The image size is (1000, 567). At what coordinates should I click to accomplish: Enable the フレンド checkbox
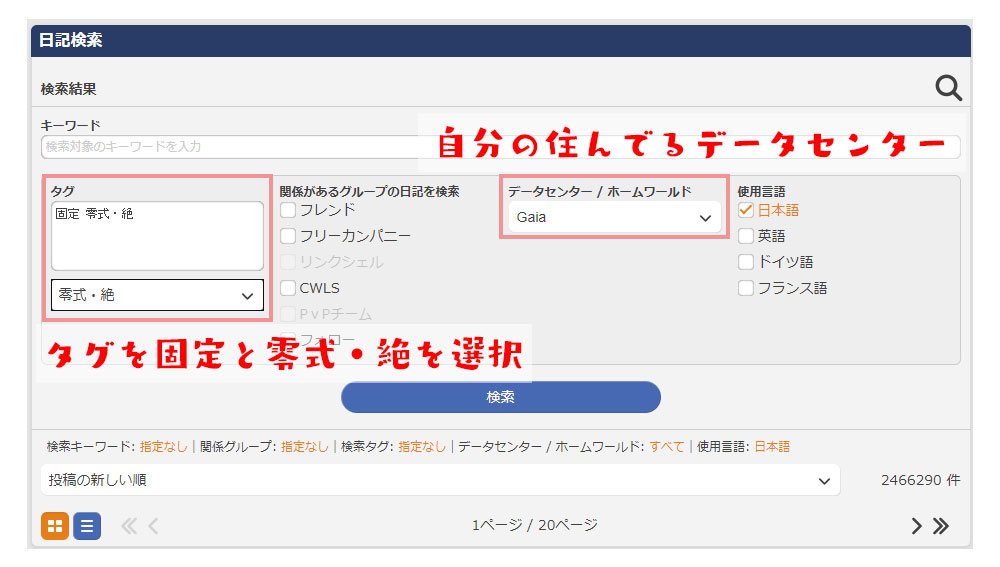tap(289, 210)
